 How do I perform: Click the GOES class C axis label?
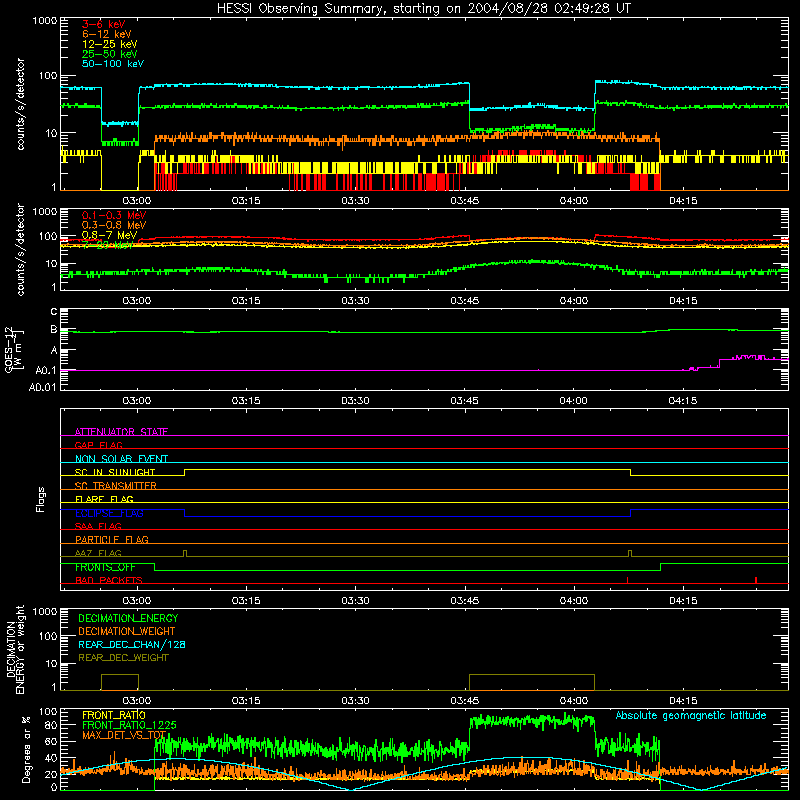coord(54,311)
